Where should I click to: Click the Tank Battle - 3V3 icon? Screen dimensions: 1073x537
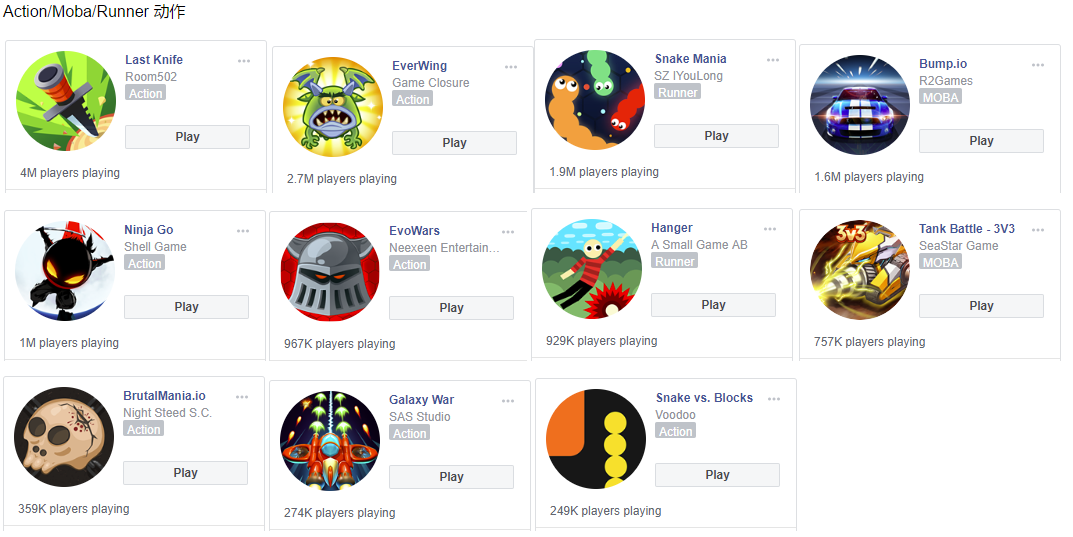pyautogui.click(x=860, y=270)
